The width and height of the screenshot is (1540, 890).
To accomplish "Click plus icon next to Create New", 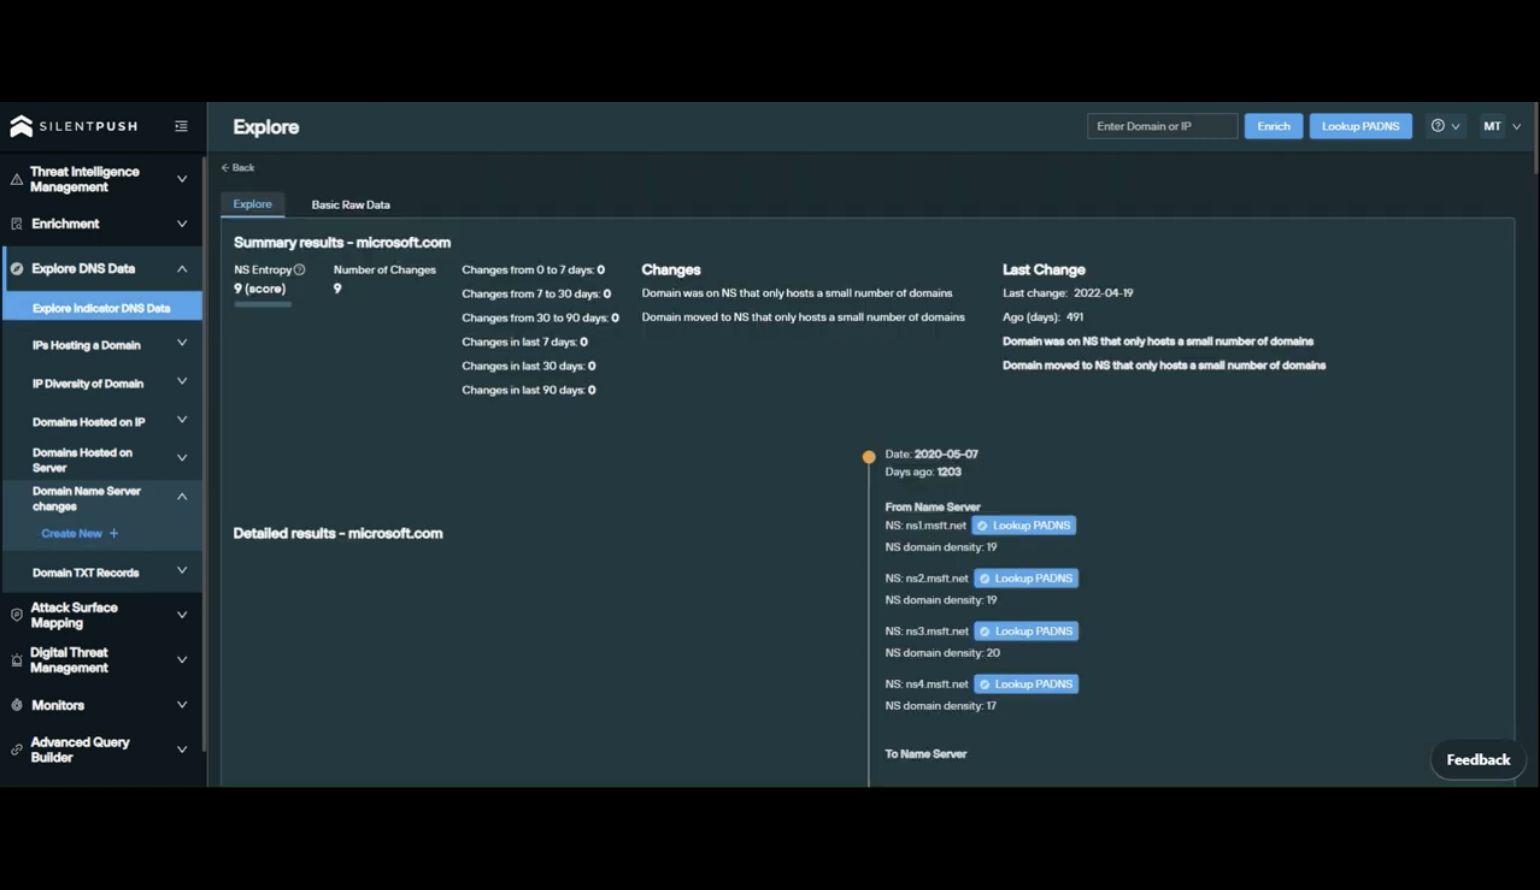I will click(x=114, y=534).
